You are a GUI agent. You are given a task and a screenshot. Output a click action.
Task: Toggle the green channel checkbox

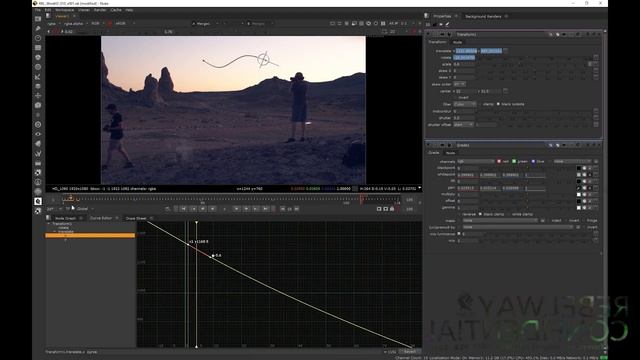point(514,162)
